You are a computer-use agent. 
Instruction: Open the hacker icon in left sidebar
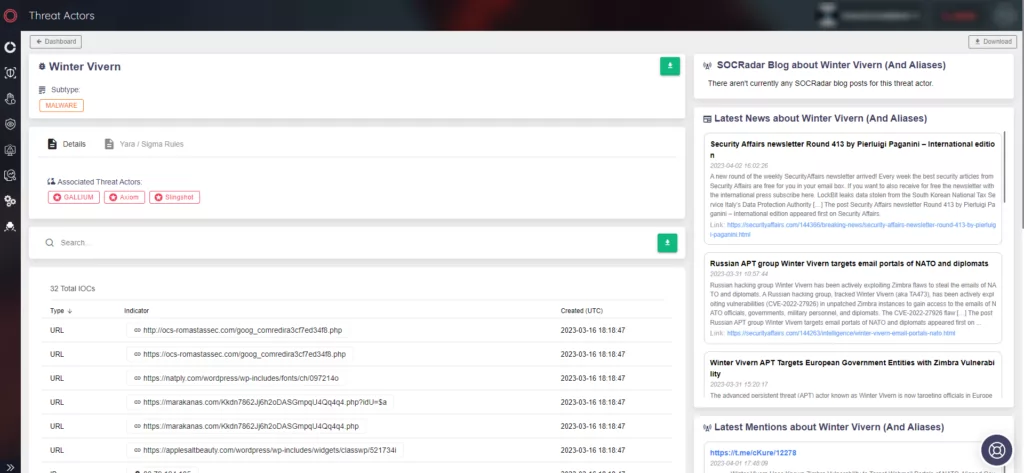pos(10,226)
